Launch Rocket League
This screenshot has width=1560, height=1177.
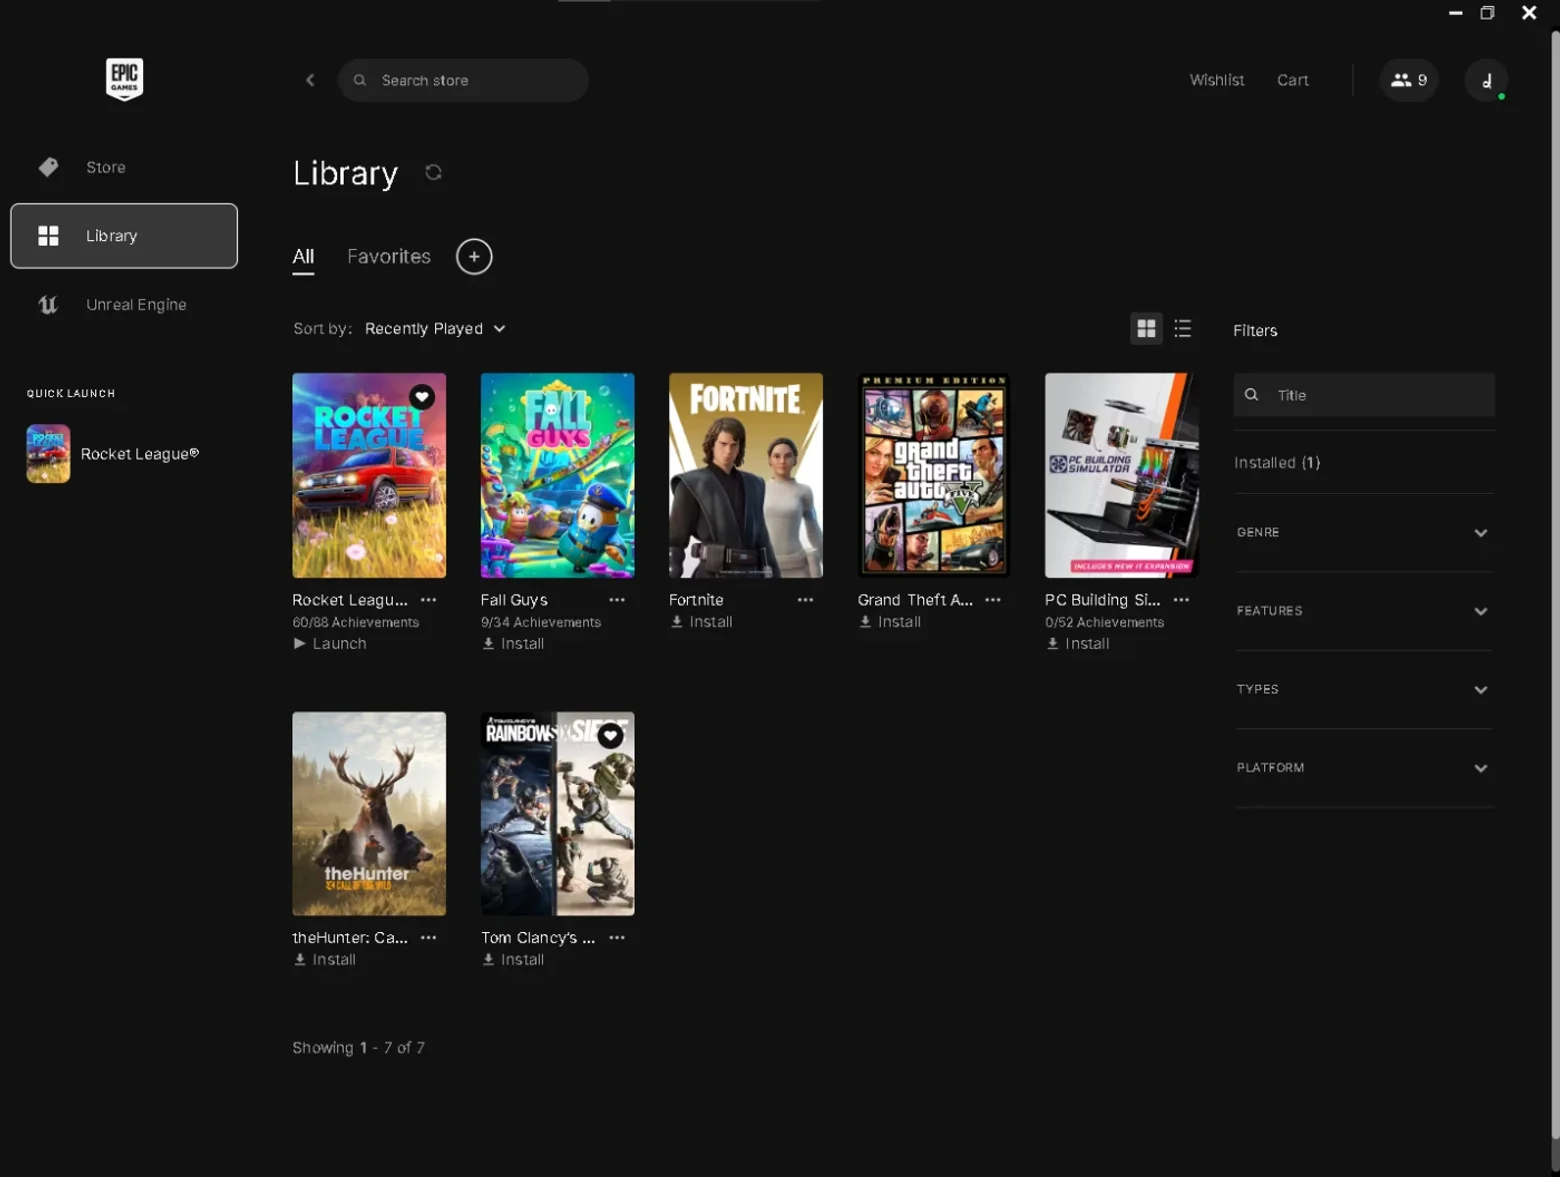pos(330,644)
